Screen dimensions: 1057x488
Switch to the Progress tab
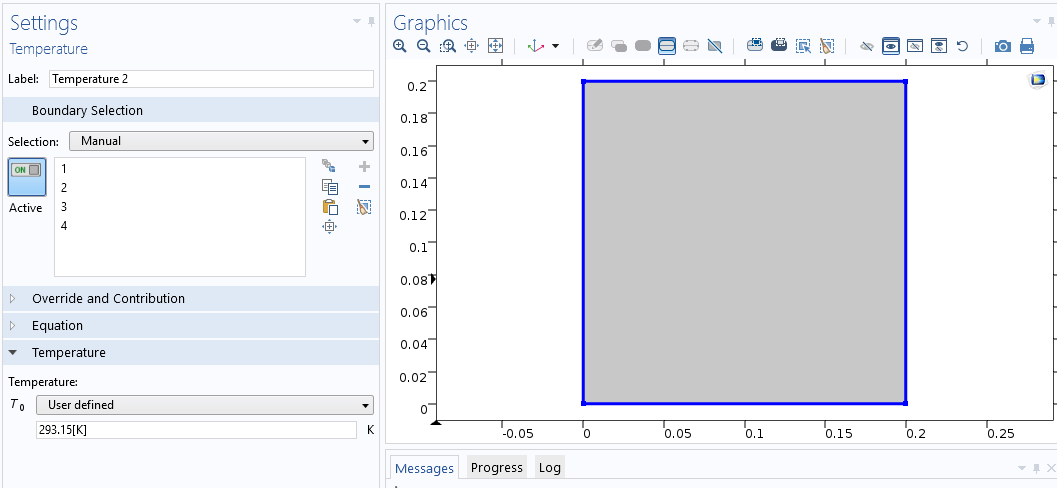496,468
